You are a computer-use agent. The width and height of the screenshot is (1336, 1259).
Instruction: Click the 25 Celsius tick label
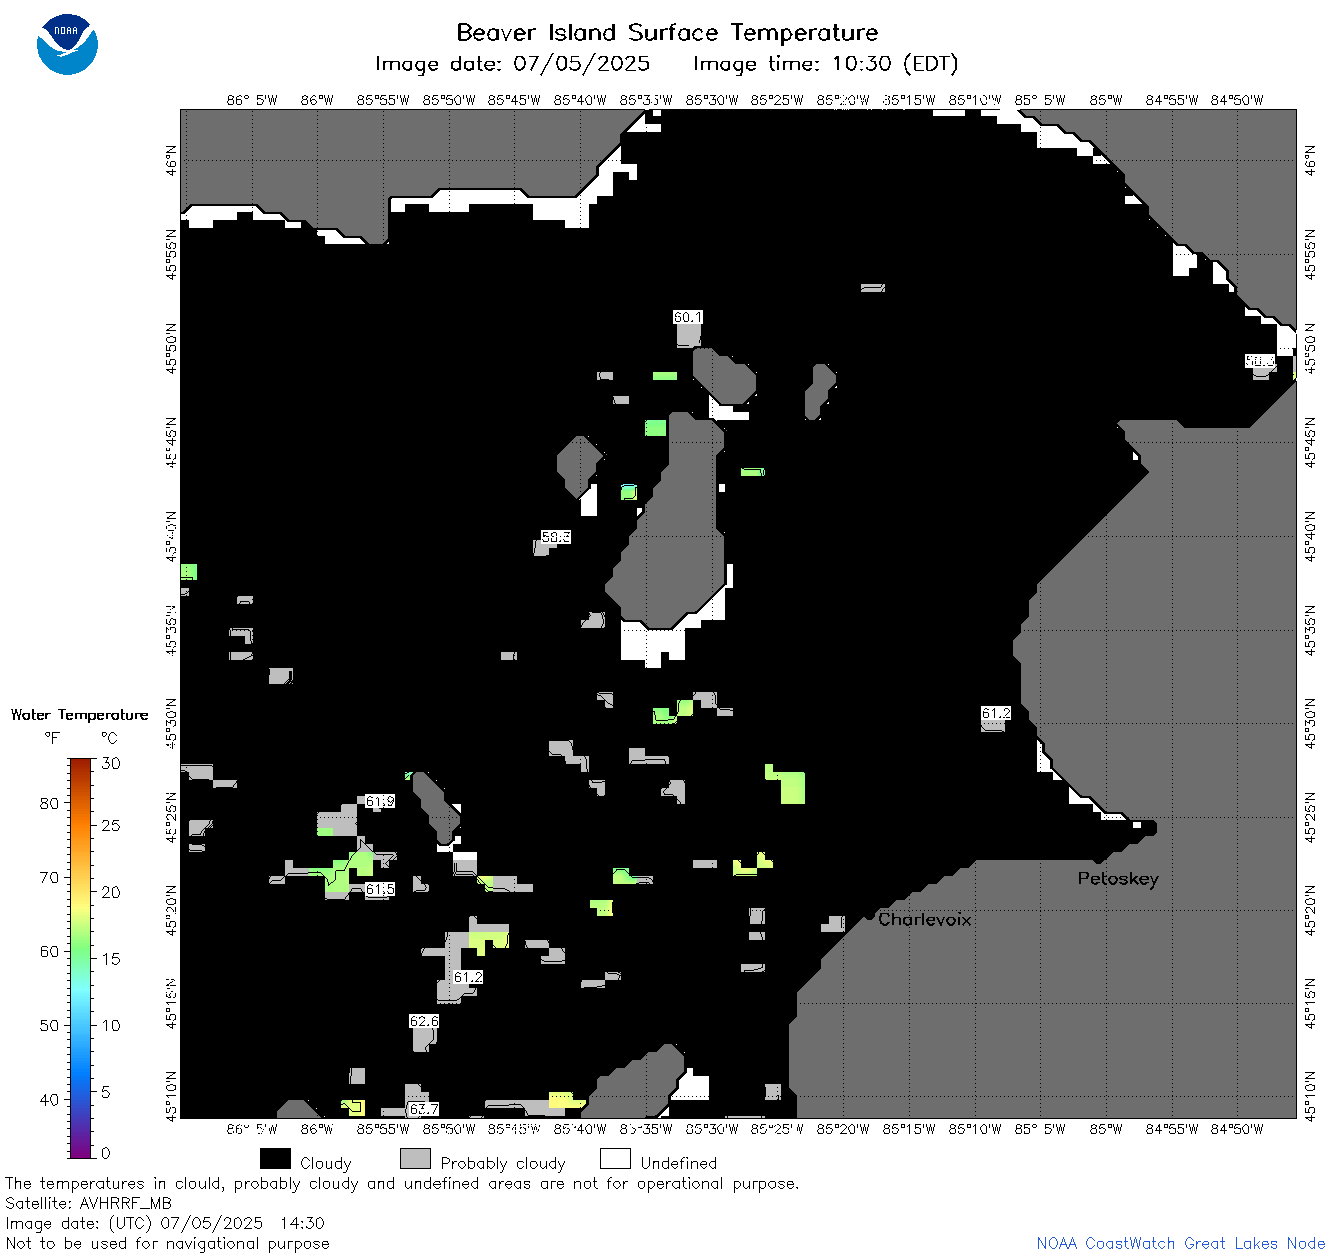click(x=111, y=825)
